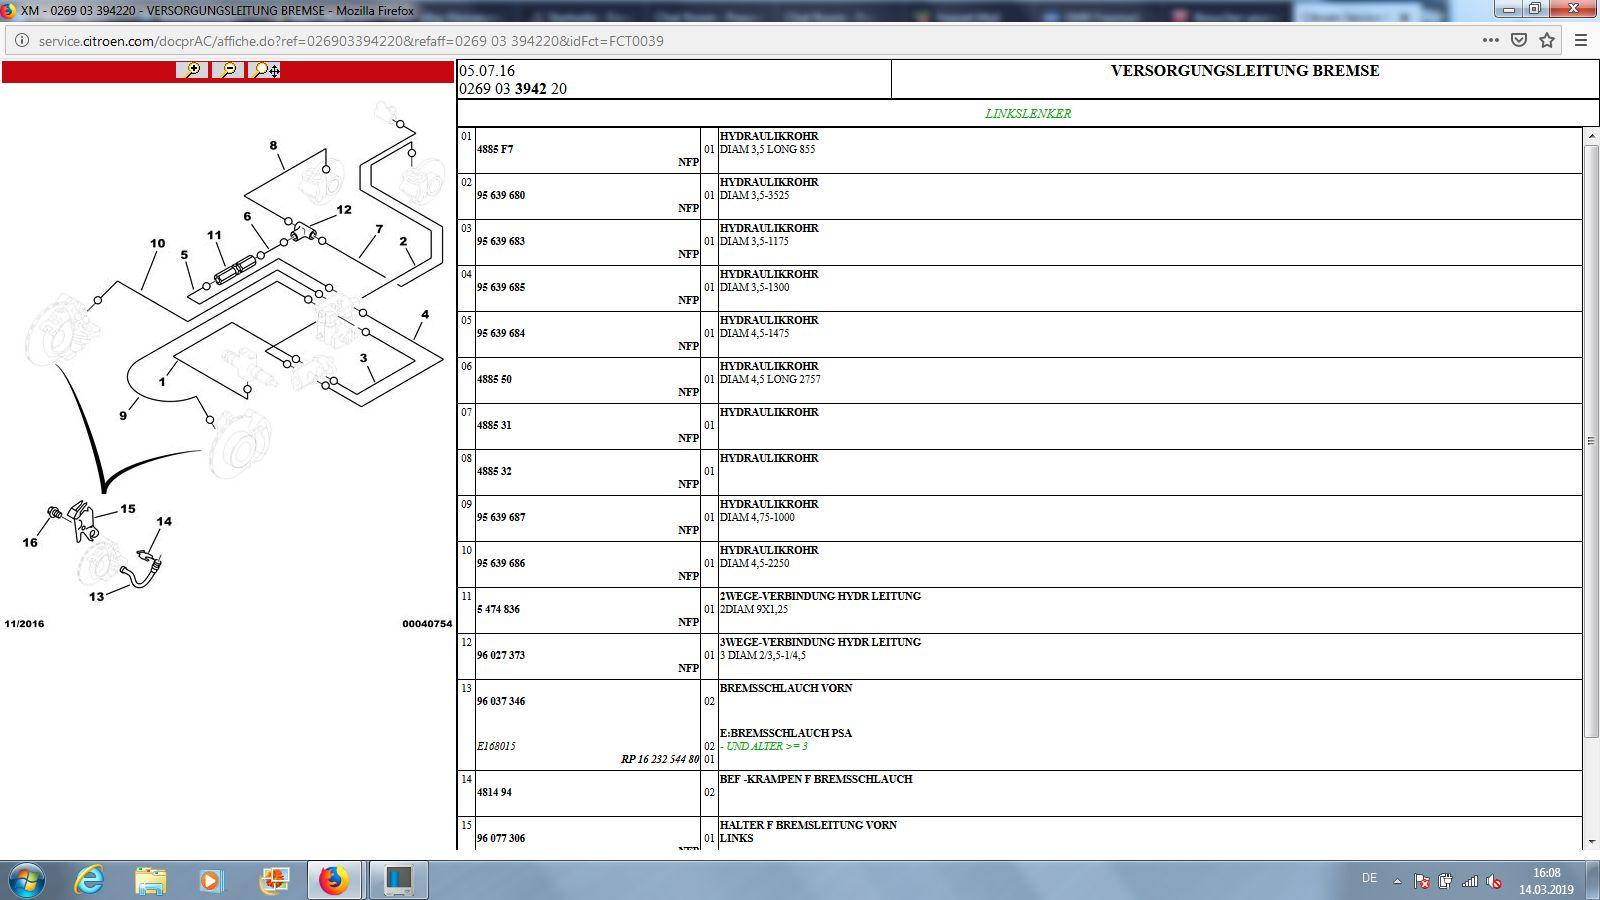Click the text DIAM 4,5 LONG 2757

point(770,379)
